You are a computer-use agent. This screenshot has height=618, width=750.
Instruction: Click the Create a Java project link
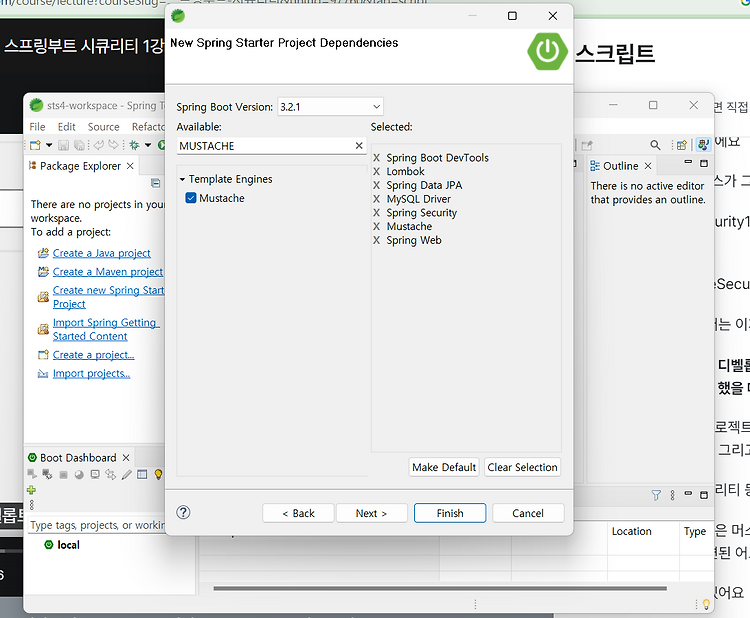coord(101,253)
